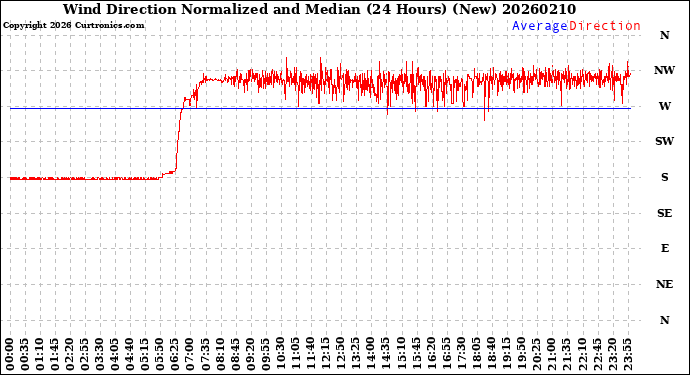Click the 03:30 time label
The image size is (690, 375).
tap(100, 355)
